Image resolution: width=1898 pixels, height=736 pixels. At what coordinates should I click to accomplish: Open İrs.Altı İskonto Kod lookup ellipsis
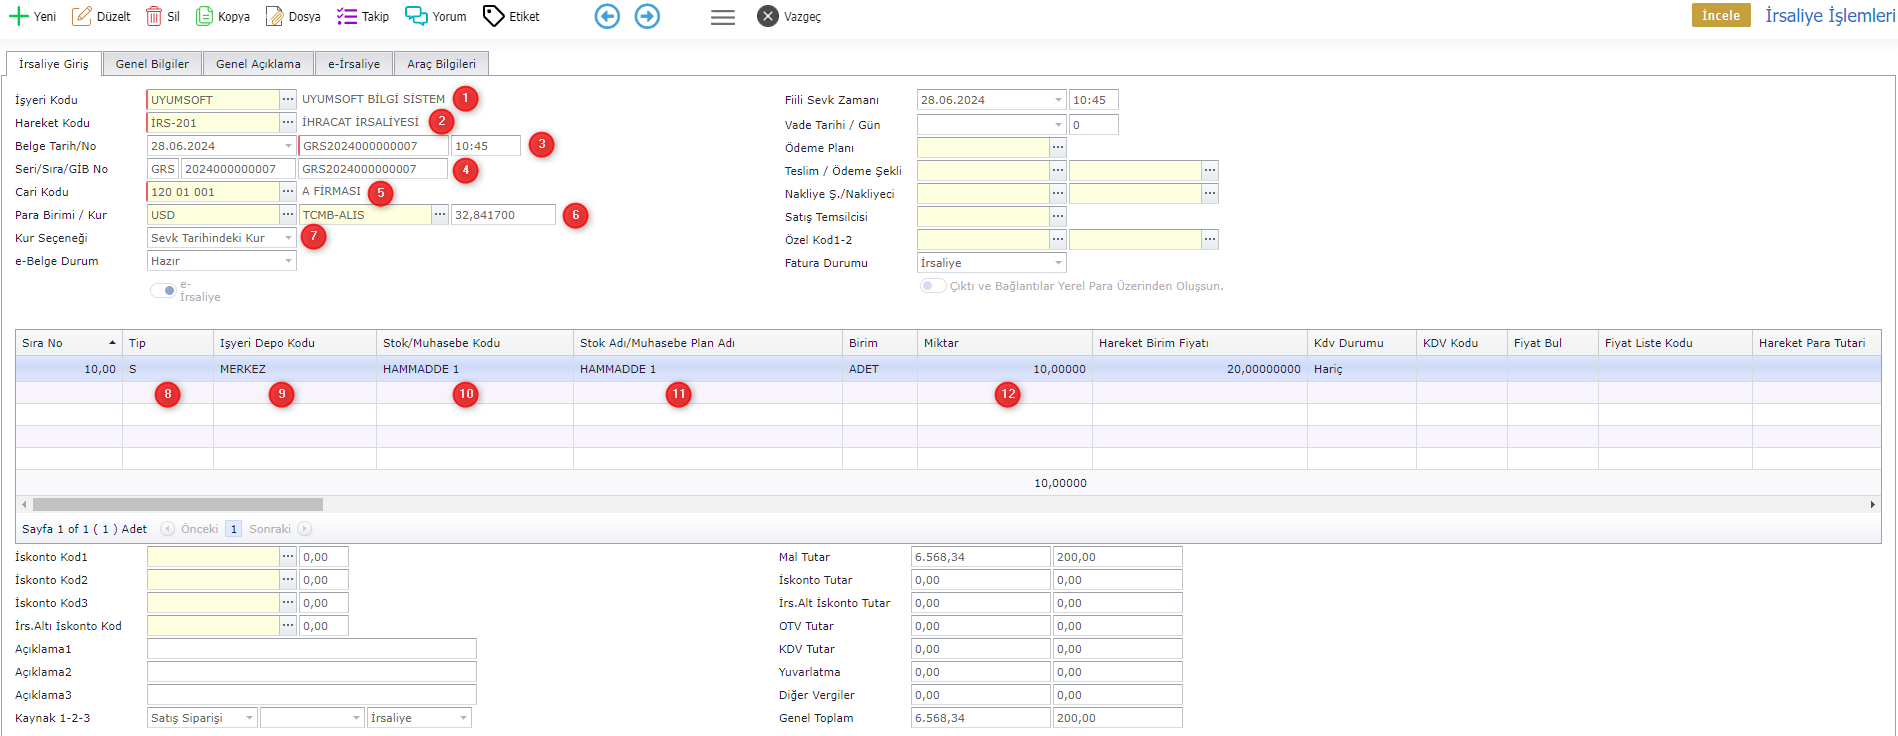(x=288, y=625)
